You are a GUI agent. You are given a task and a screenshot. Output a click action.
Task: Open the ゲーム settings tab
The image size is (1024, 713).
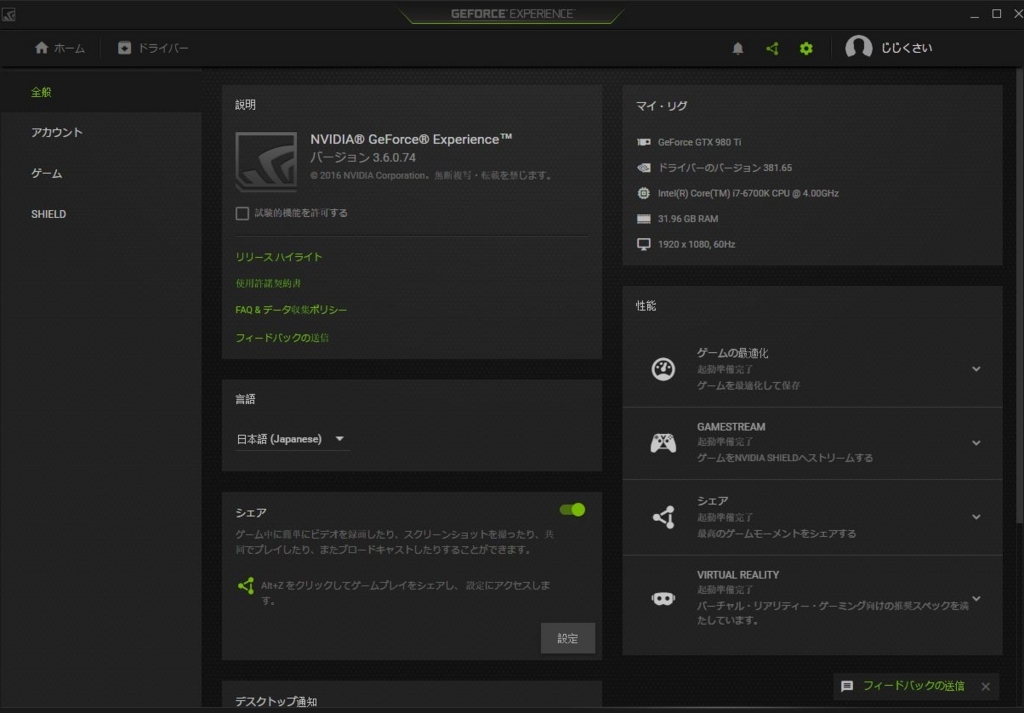(101, 174)
